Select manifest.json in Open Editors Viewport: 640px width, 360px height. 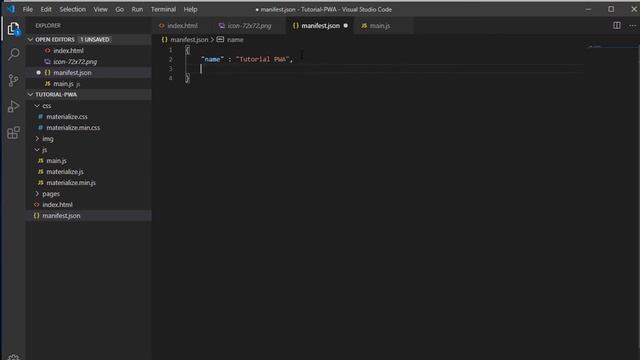(89, 73)
